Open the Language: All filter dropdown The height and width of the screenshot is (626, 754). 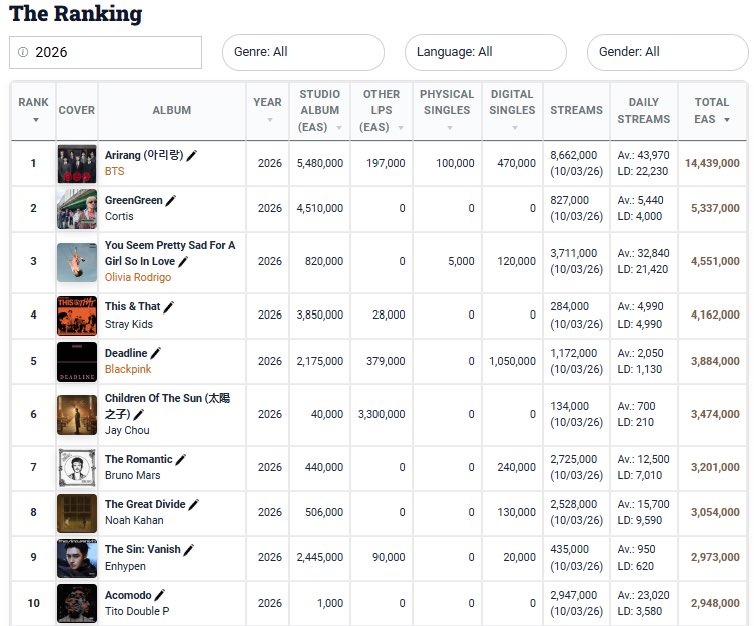(486, 52)
